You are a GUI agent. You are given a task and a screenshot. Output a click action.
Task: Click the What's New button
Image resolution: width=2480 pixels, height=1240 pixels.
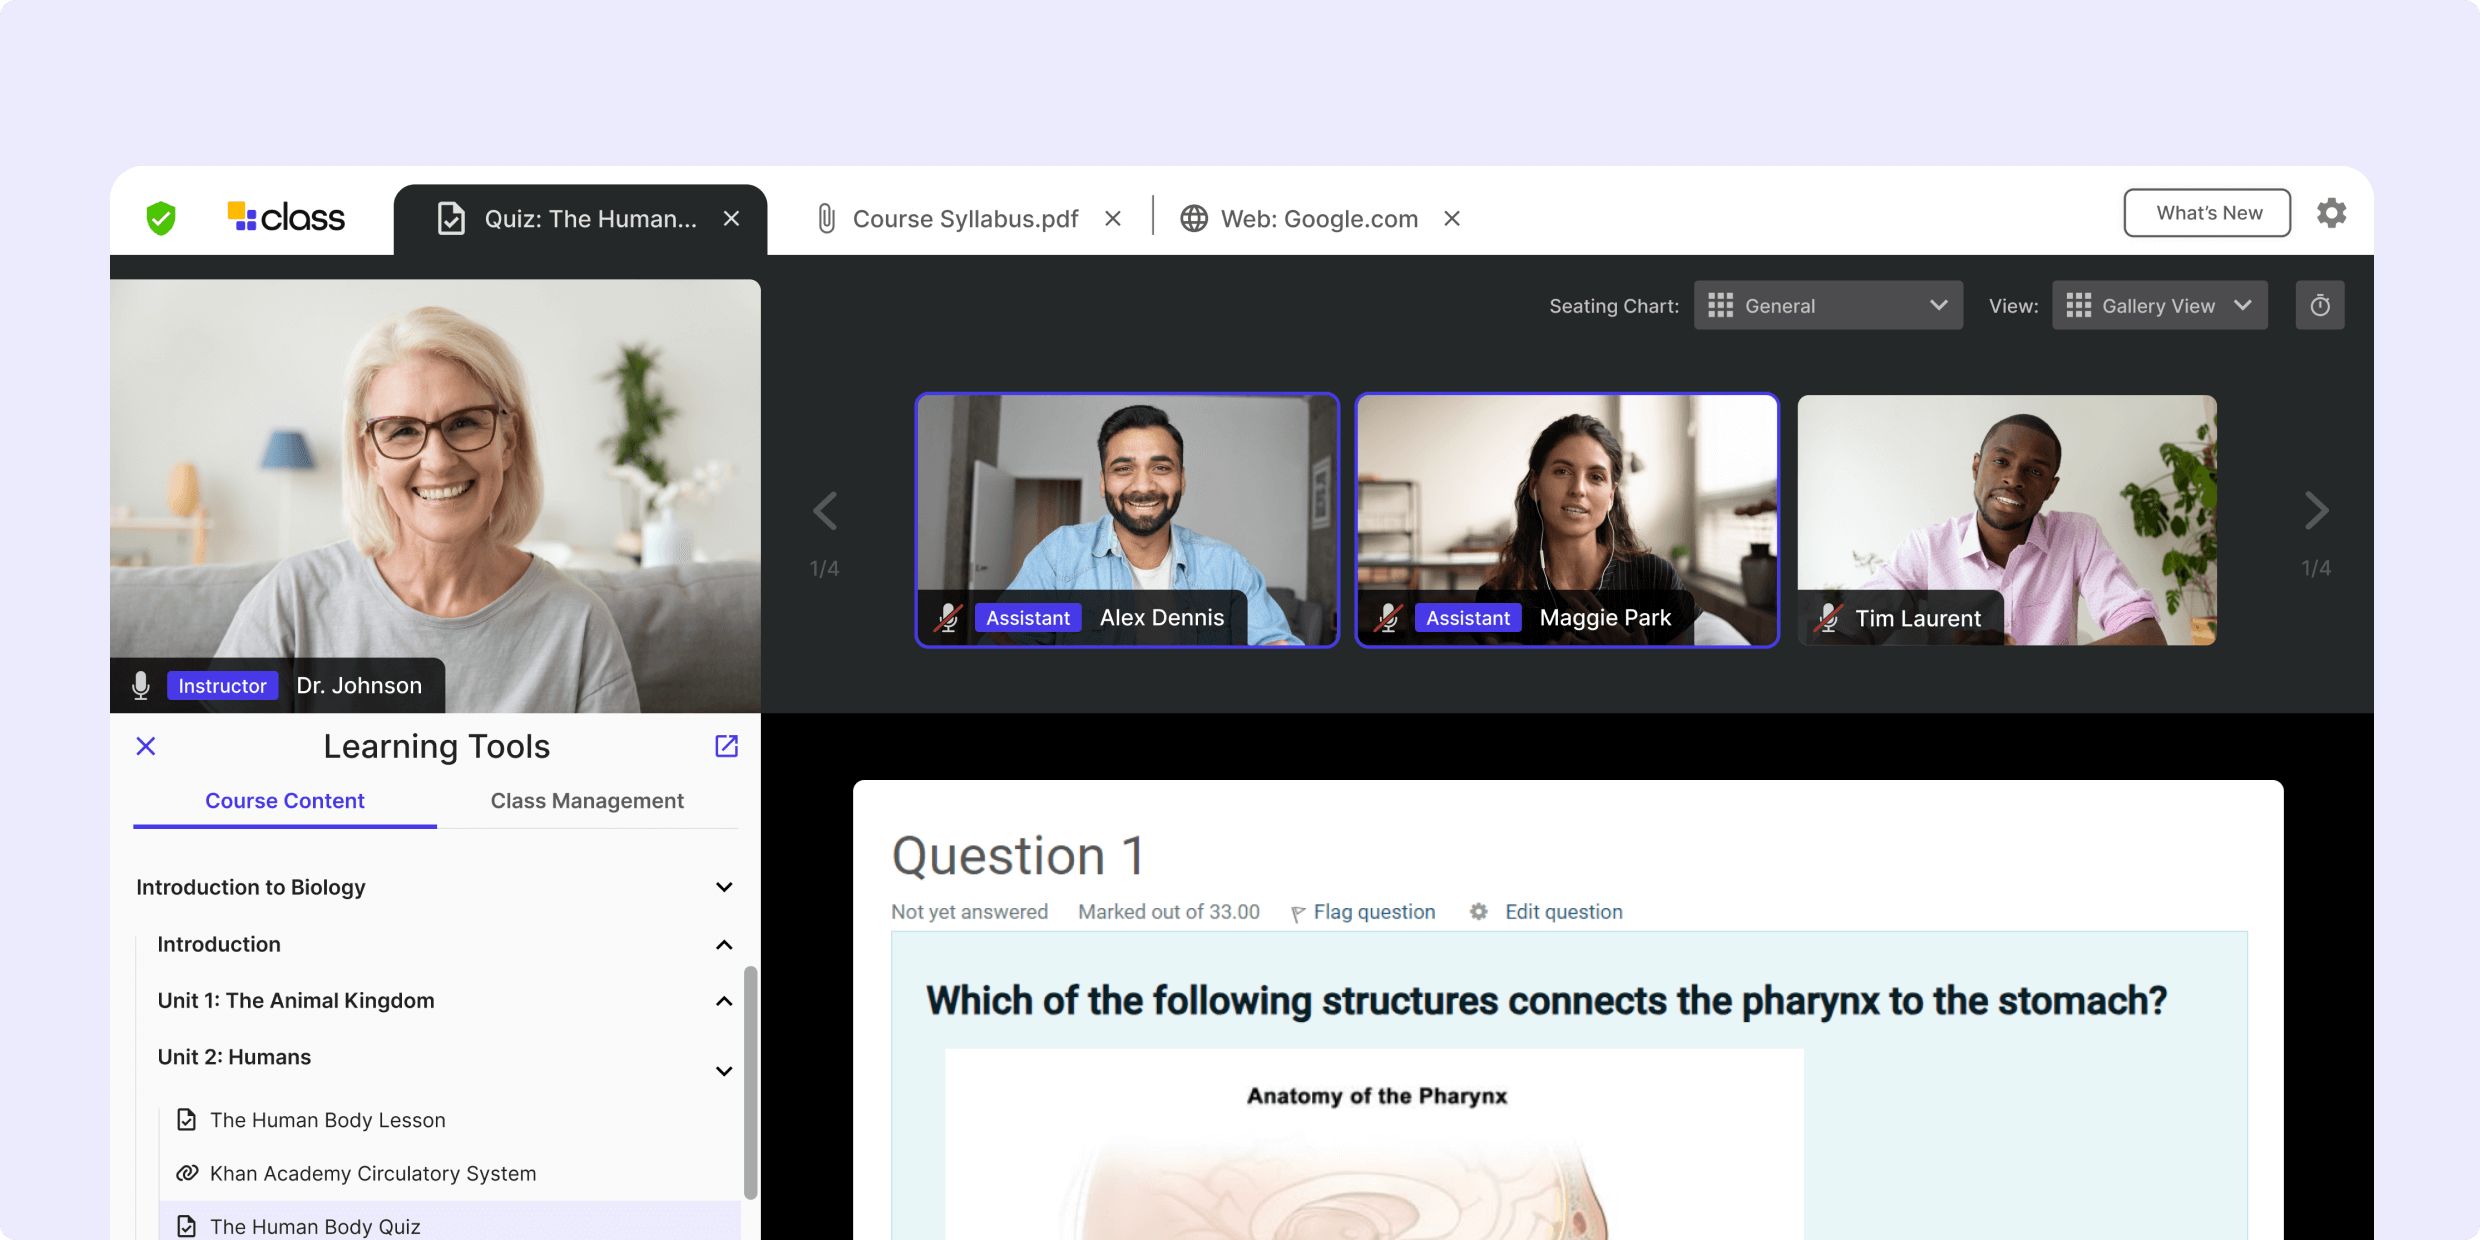(2207, 212)
